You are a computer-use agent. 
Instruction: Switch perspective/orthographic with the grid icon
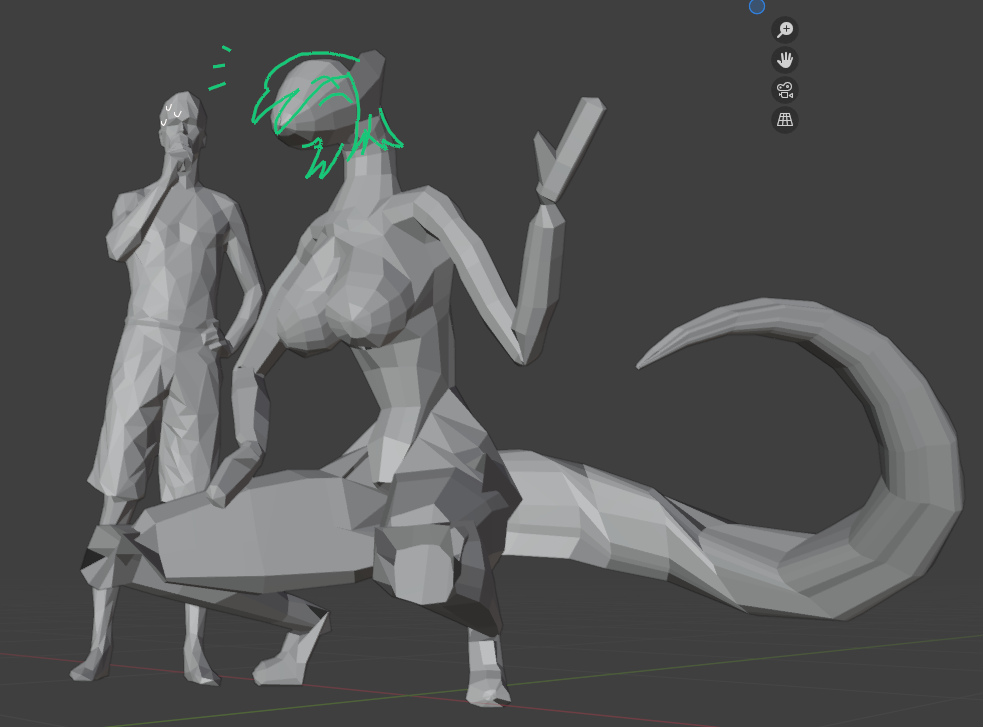(785, 120)
